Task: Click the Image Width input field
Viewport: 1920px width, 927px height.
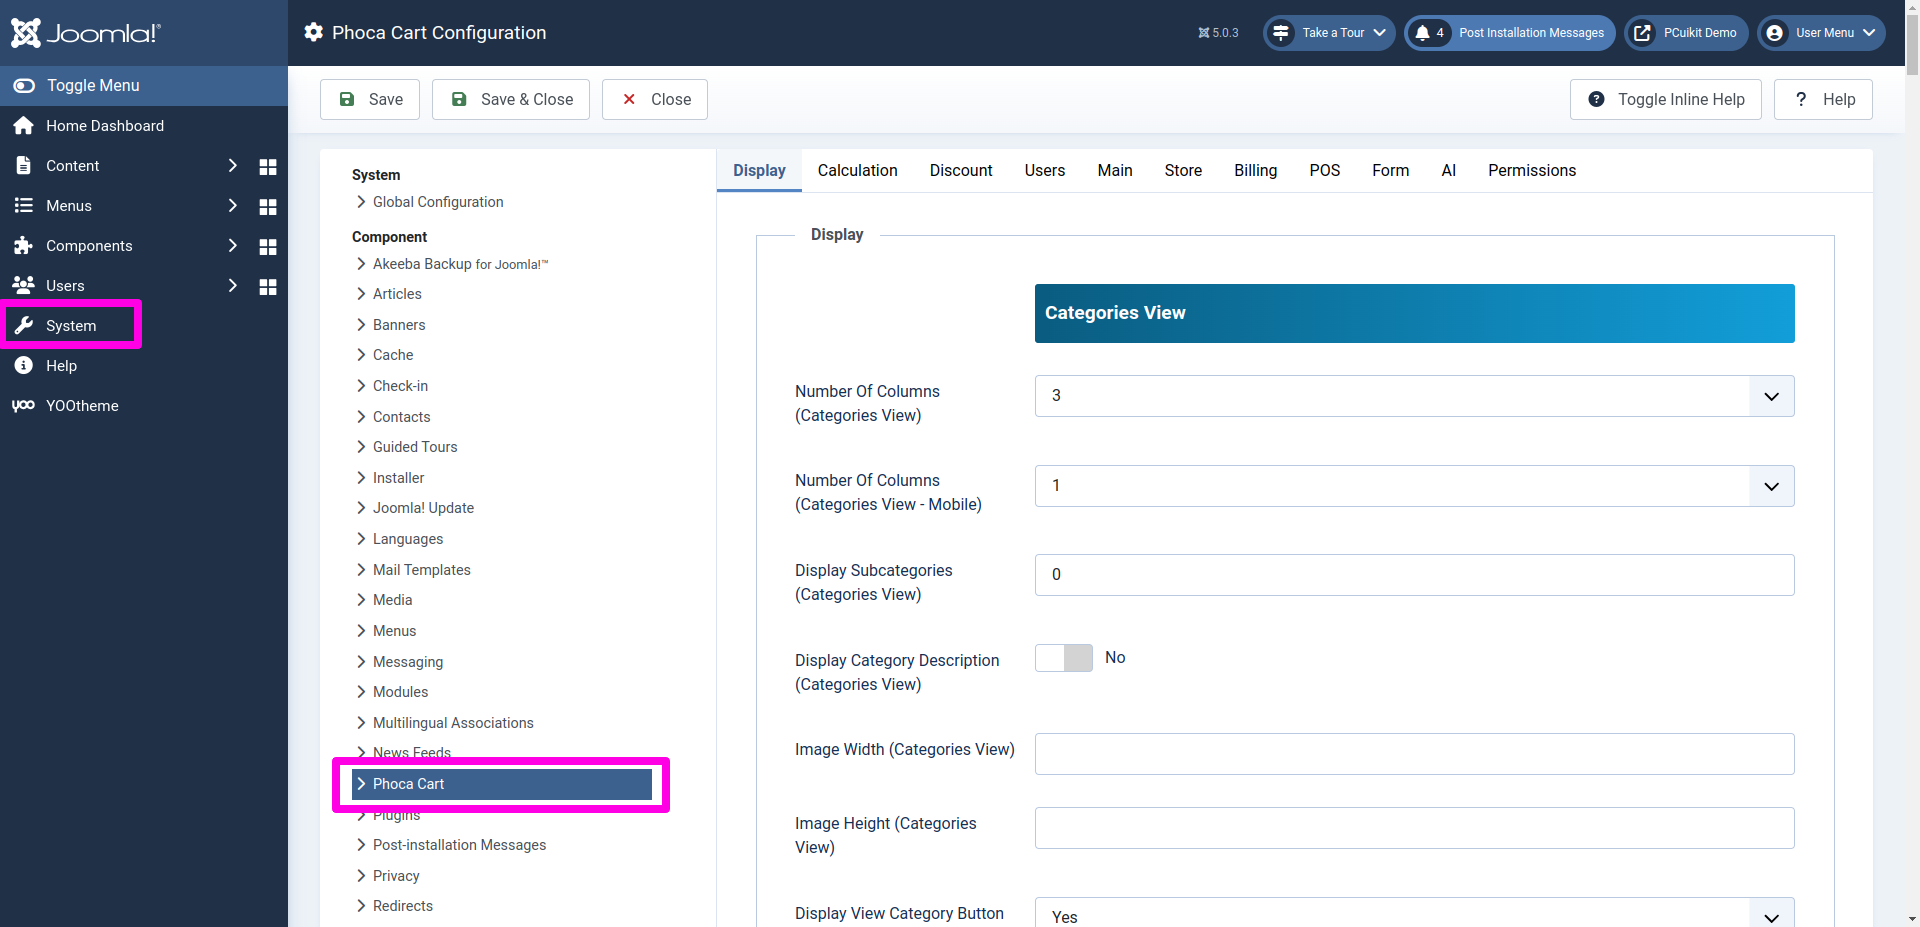Action: [1414, 754]
